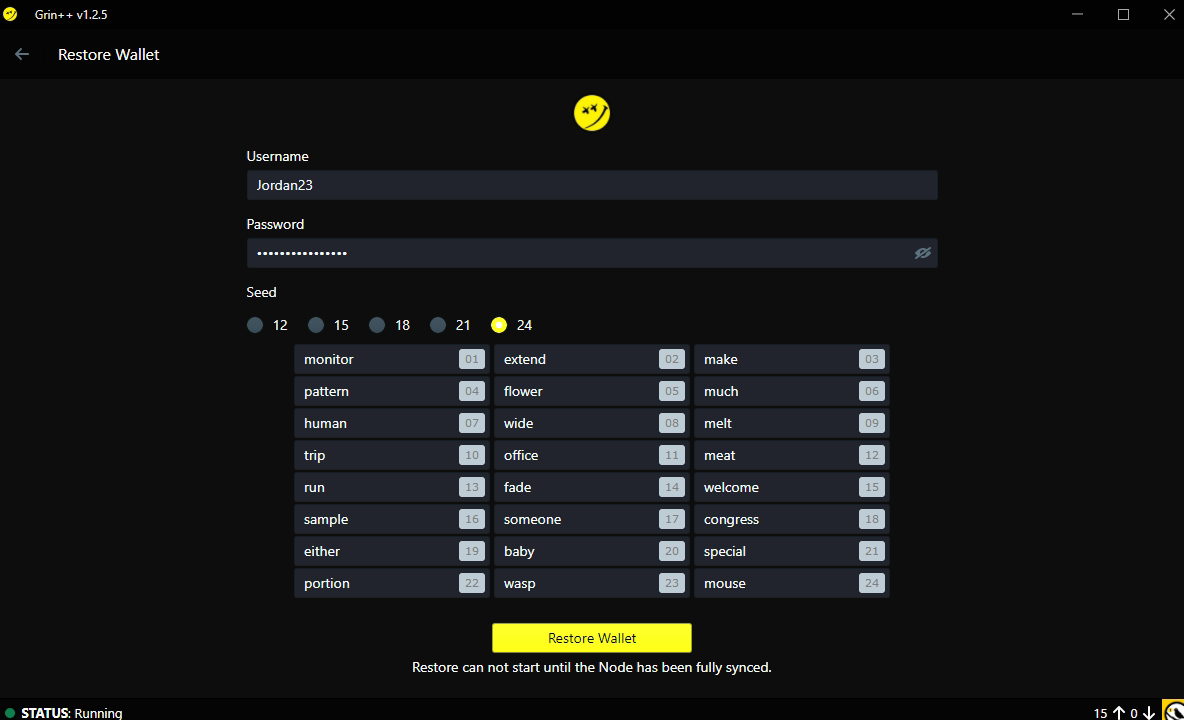This screenshot has height=720, width=1184.
Task: Select the 21 word seed option
Action: pyautogui.click(x=438, y=325)
